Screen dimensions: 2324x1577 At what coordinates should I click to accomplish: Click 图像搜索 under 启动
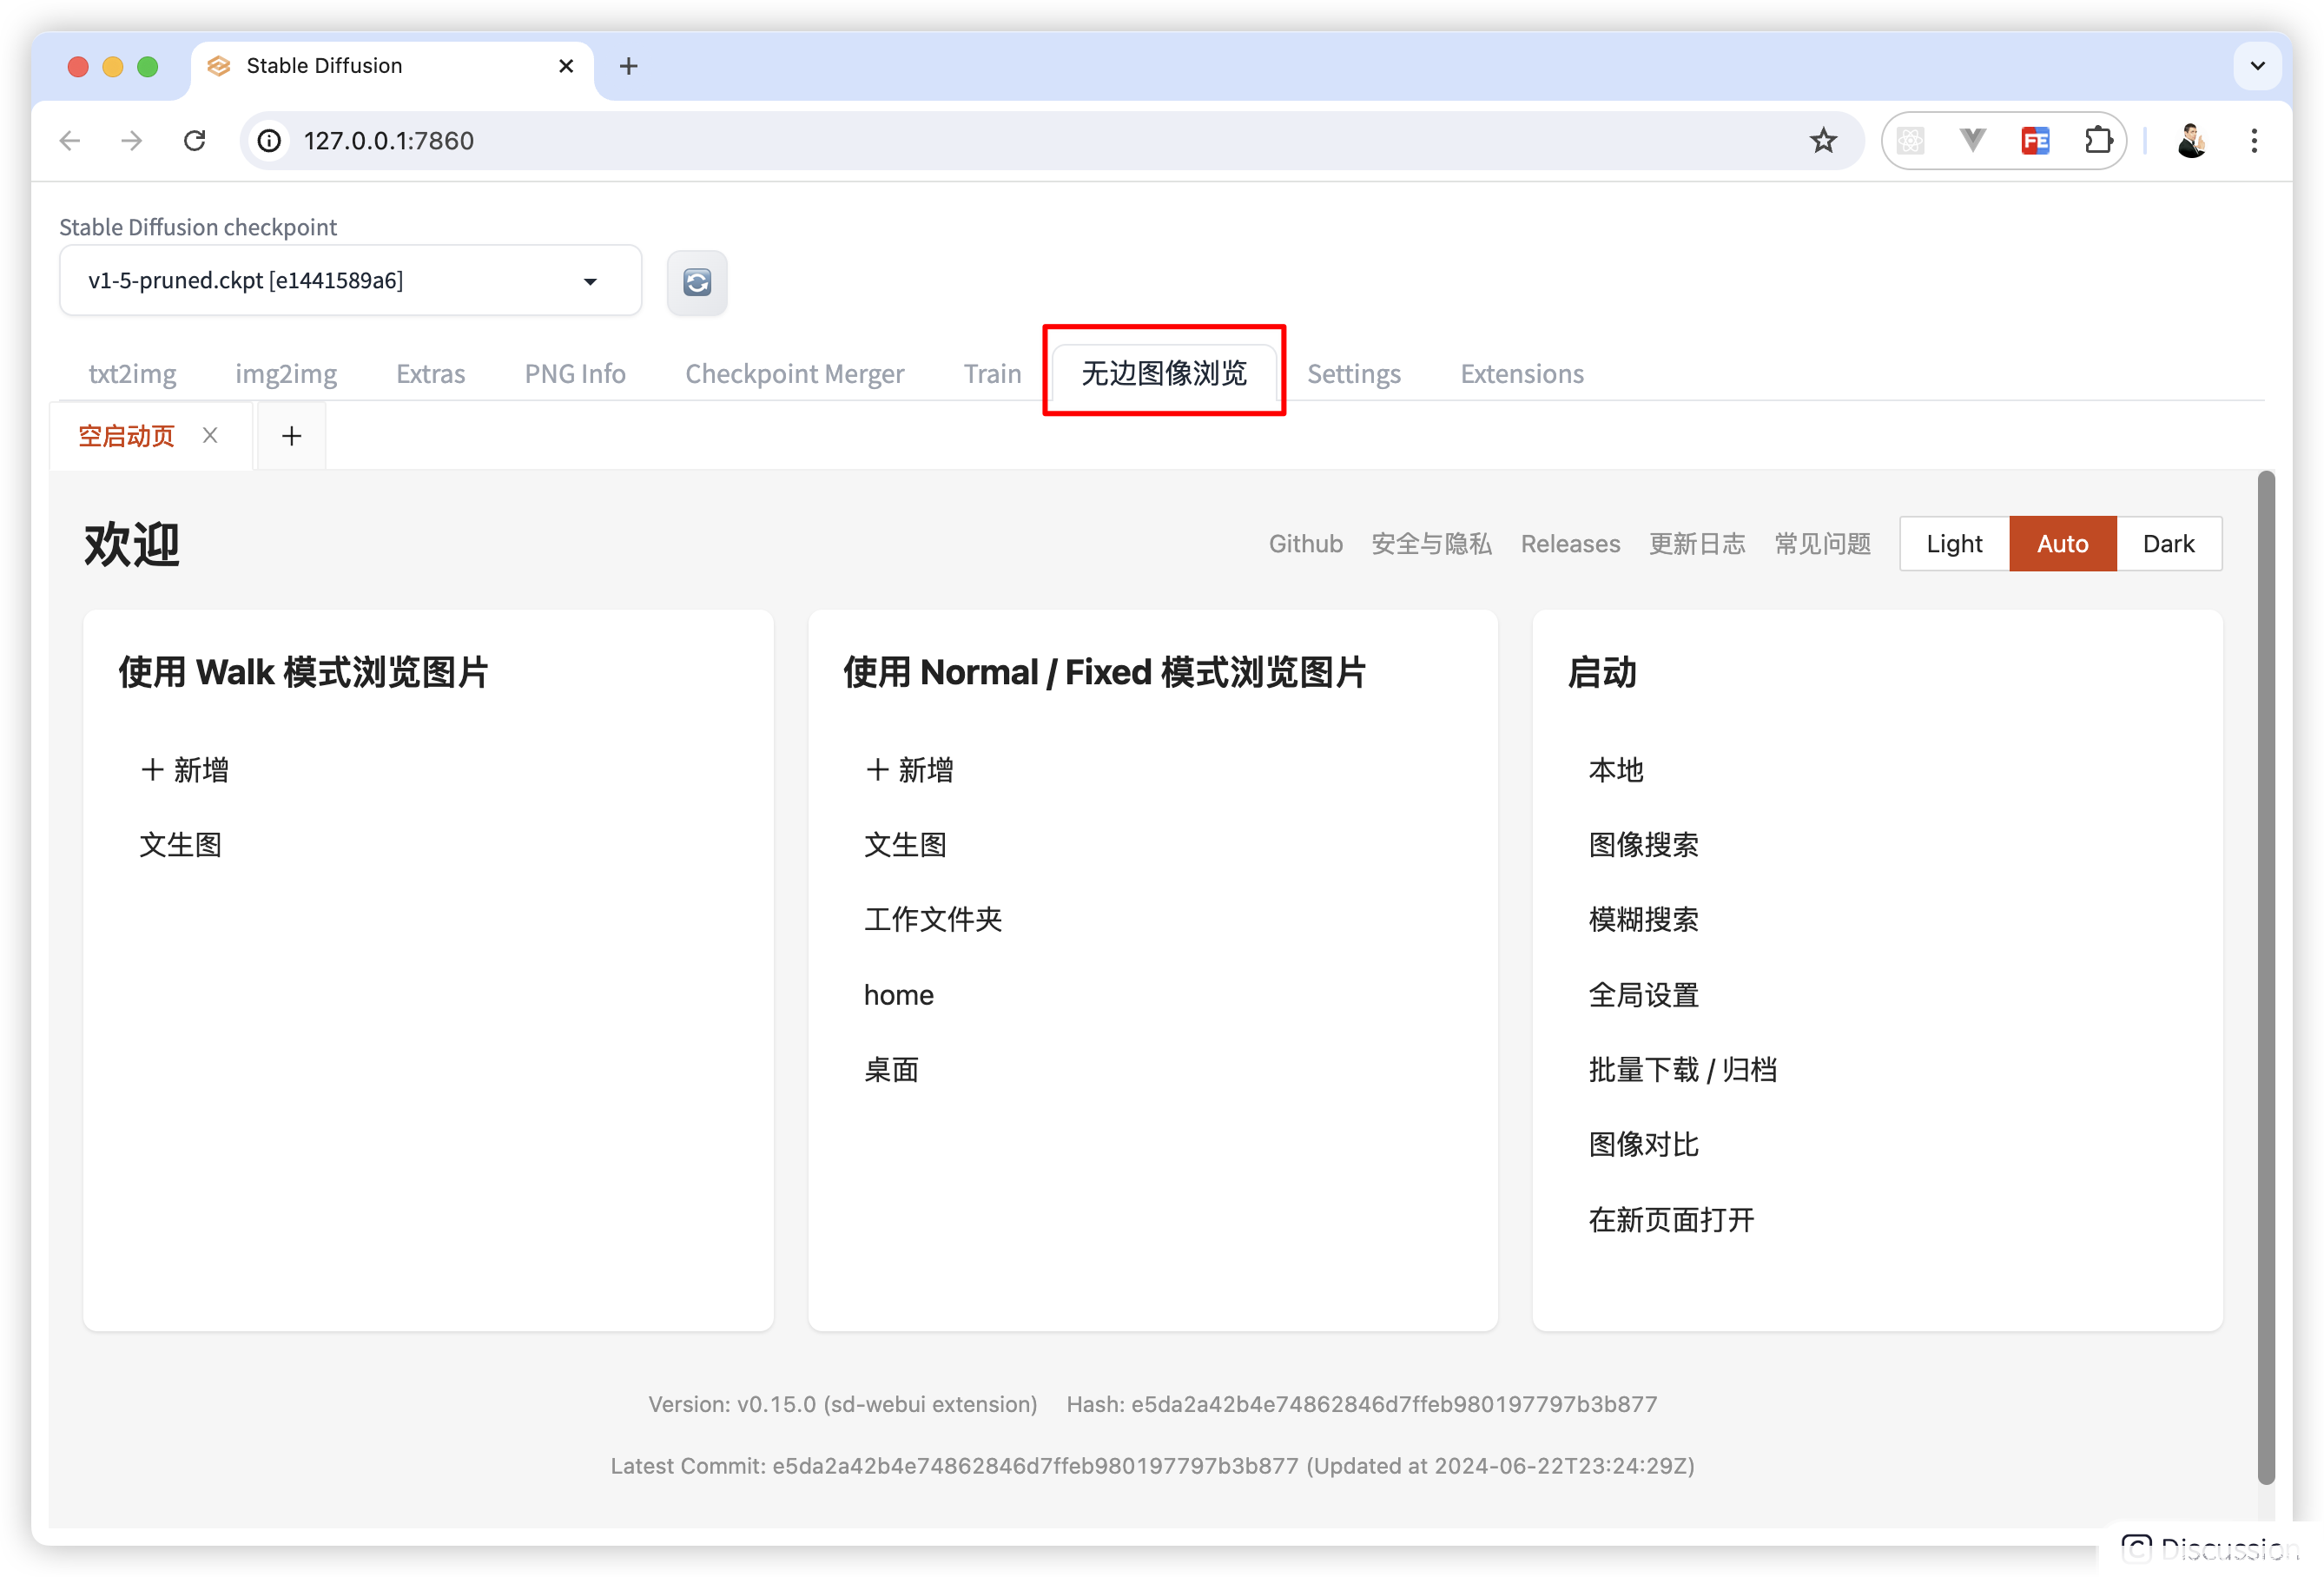click(x=1643, y=845)
